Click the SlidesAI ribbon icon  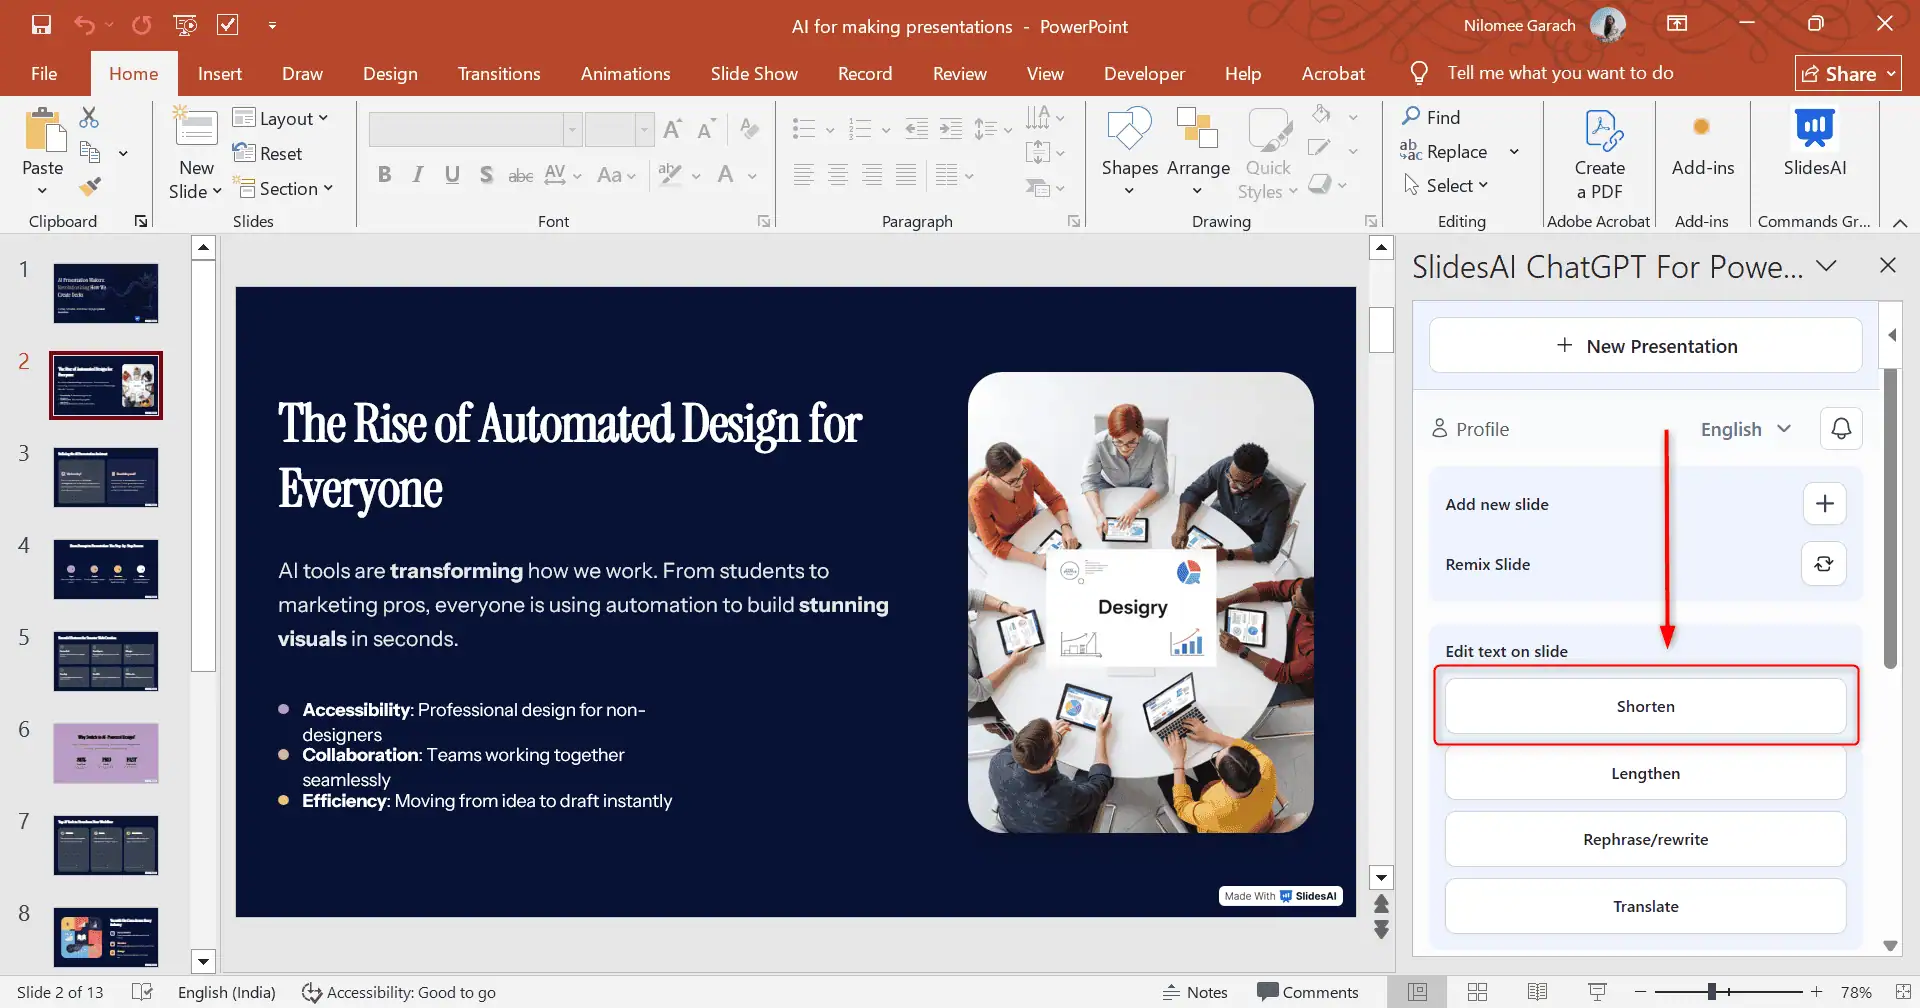[x=1814, y=143]
